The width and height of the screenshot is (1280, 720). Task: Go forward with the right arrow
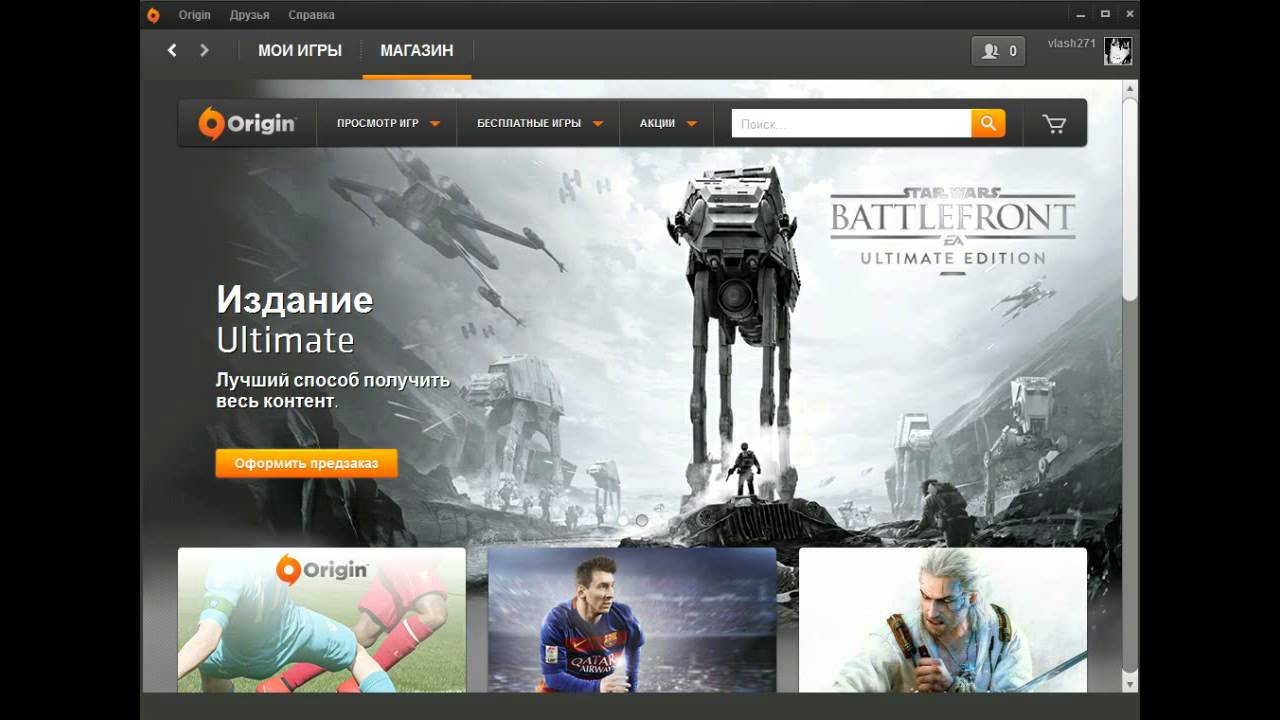pos(204,50)
